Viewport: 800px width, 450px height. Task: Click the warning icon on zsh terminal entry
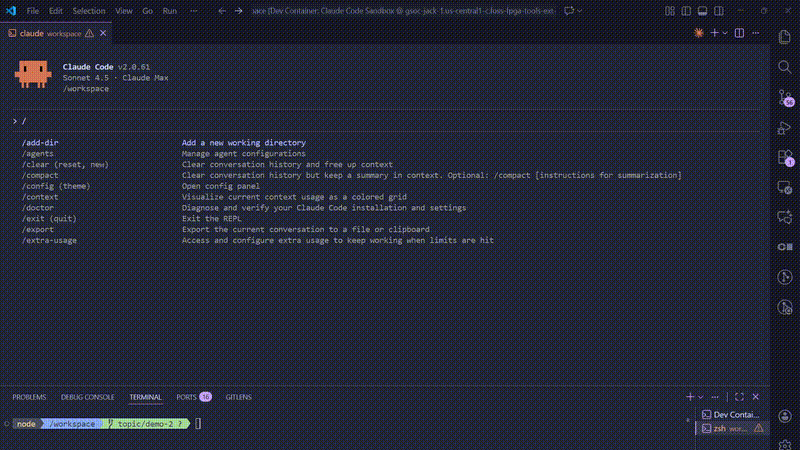pyautogui.click(x=759, y=429)
